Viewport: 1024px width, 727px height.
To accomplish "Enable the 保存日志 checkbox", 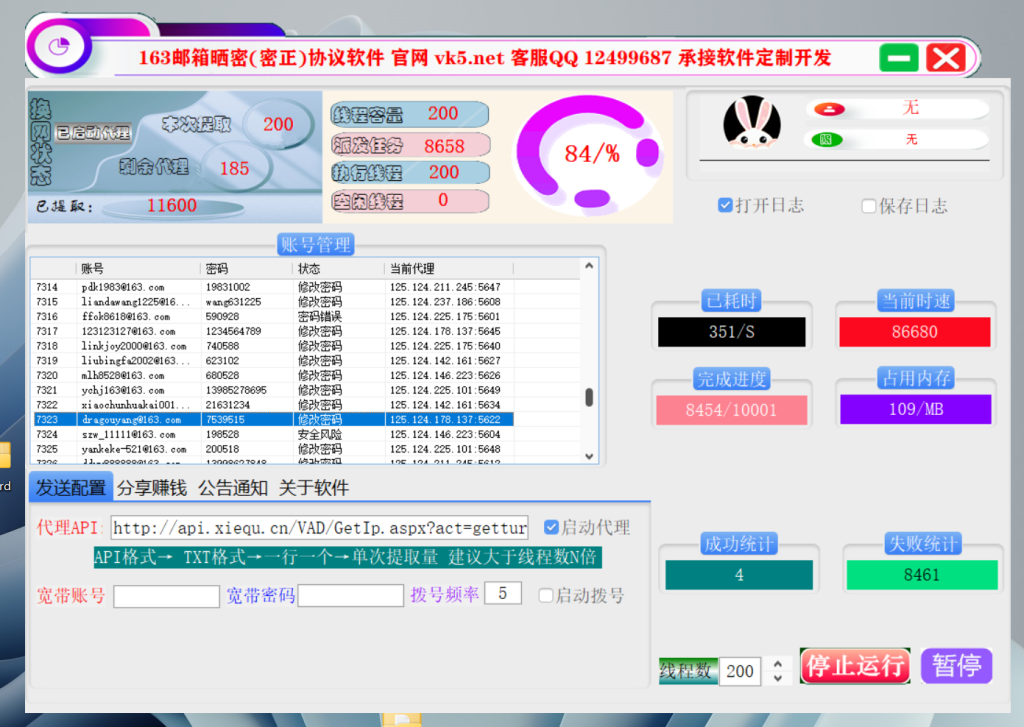I will click(x=869, y=206).
